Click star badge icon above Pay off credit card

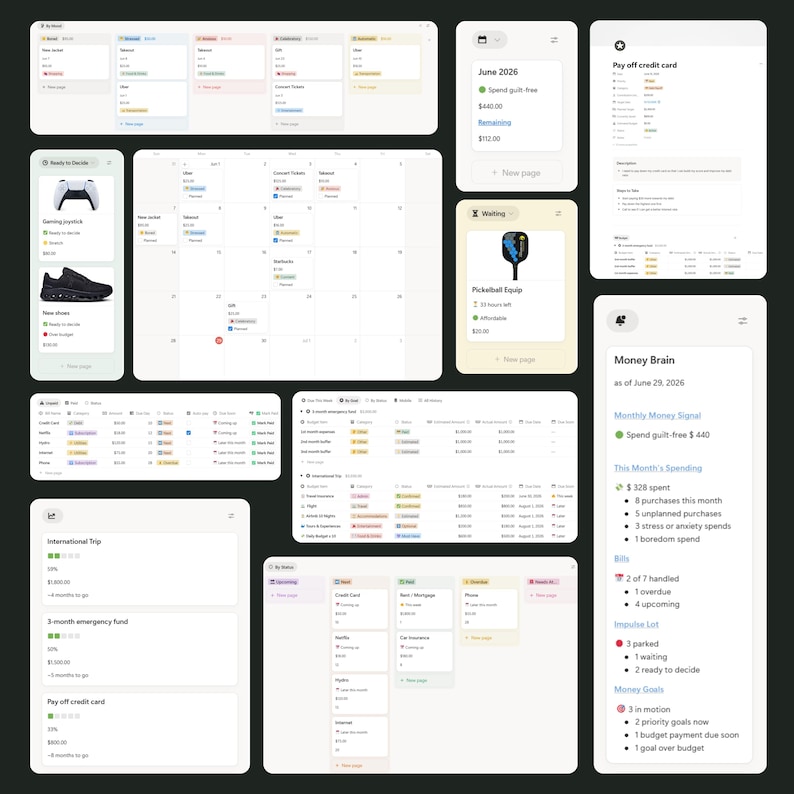tap(619, 46)
